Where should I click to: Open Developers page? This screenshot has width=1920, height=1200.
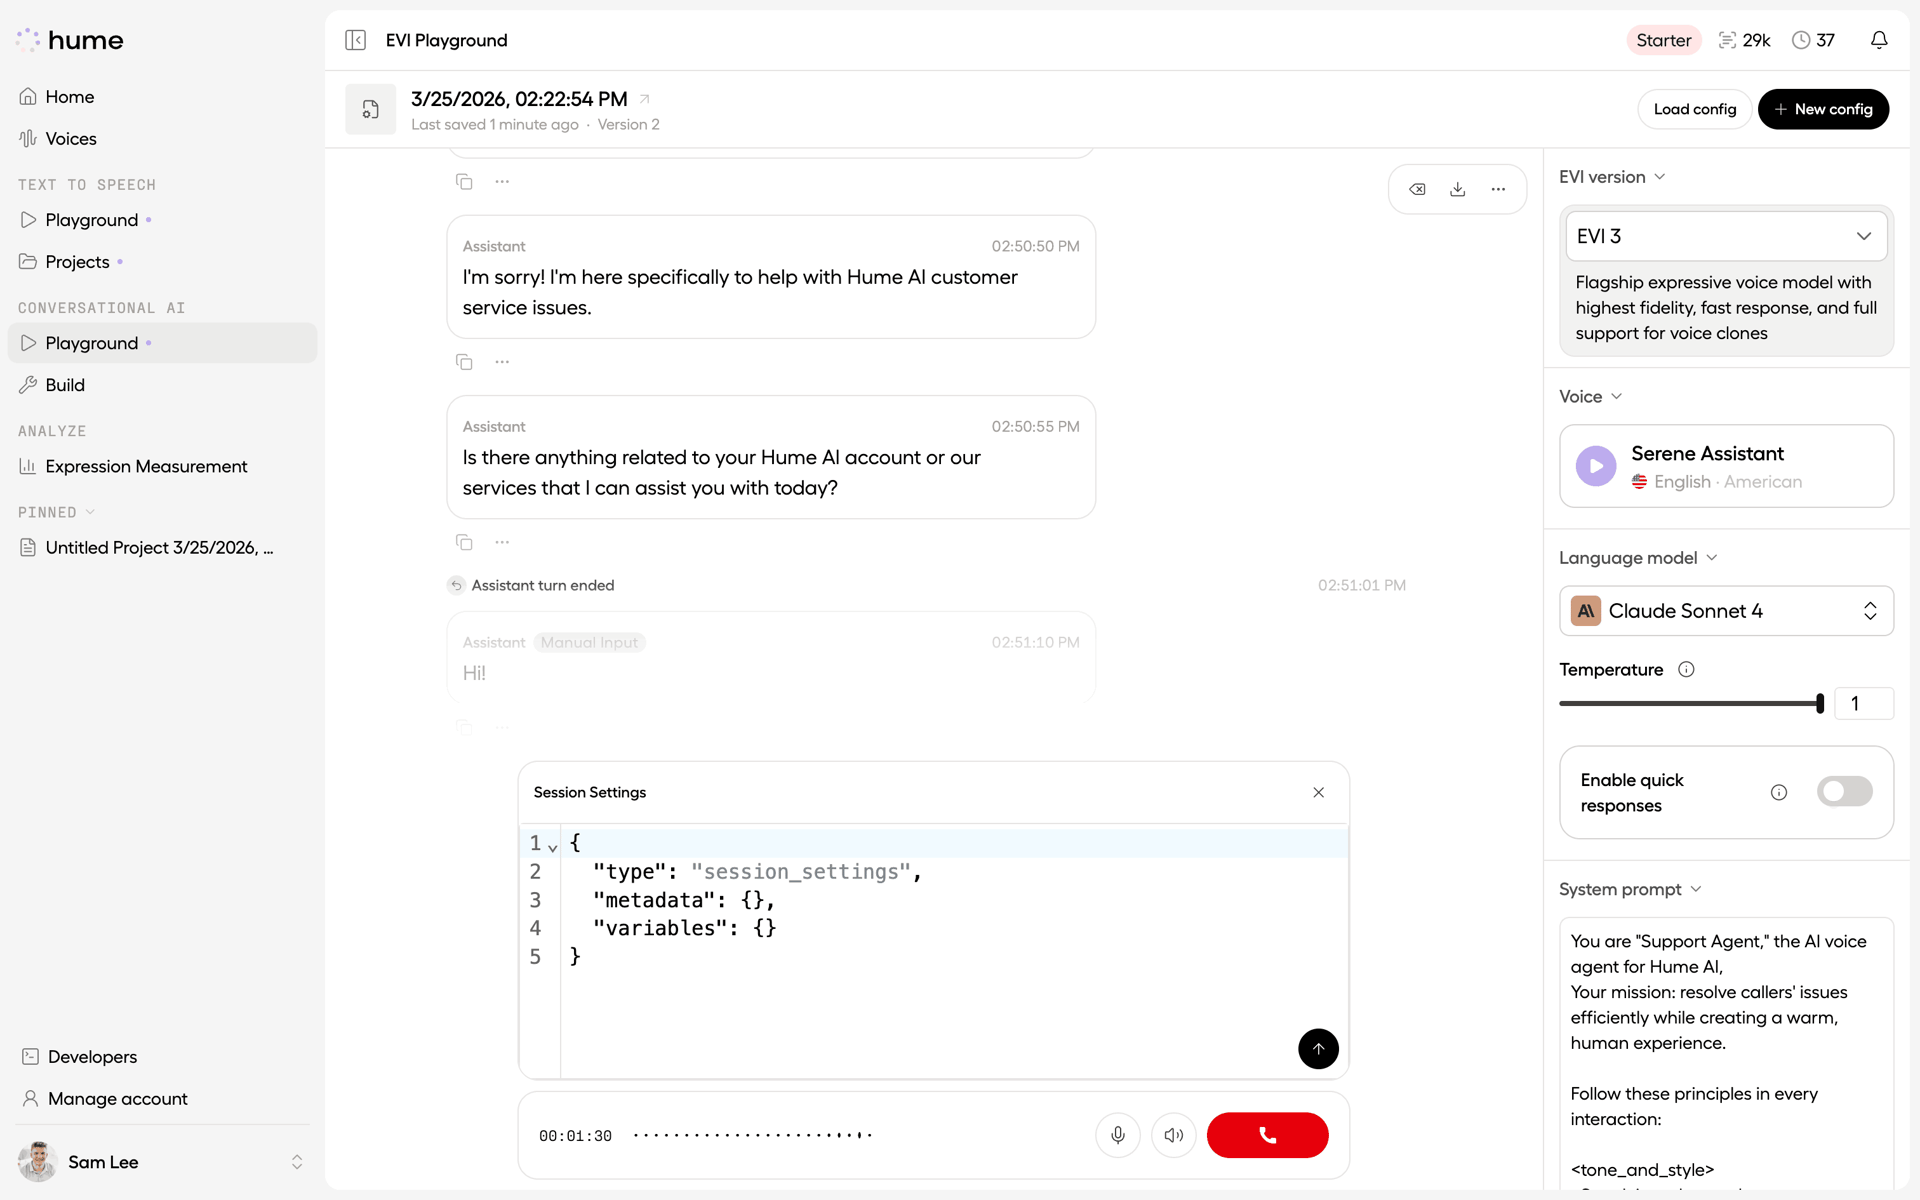[x=162, y=1057]
